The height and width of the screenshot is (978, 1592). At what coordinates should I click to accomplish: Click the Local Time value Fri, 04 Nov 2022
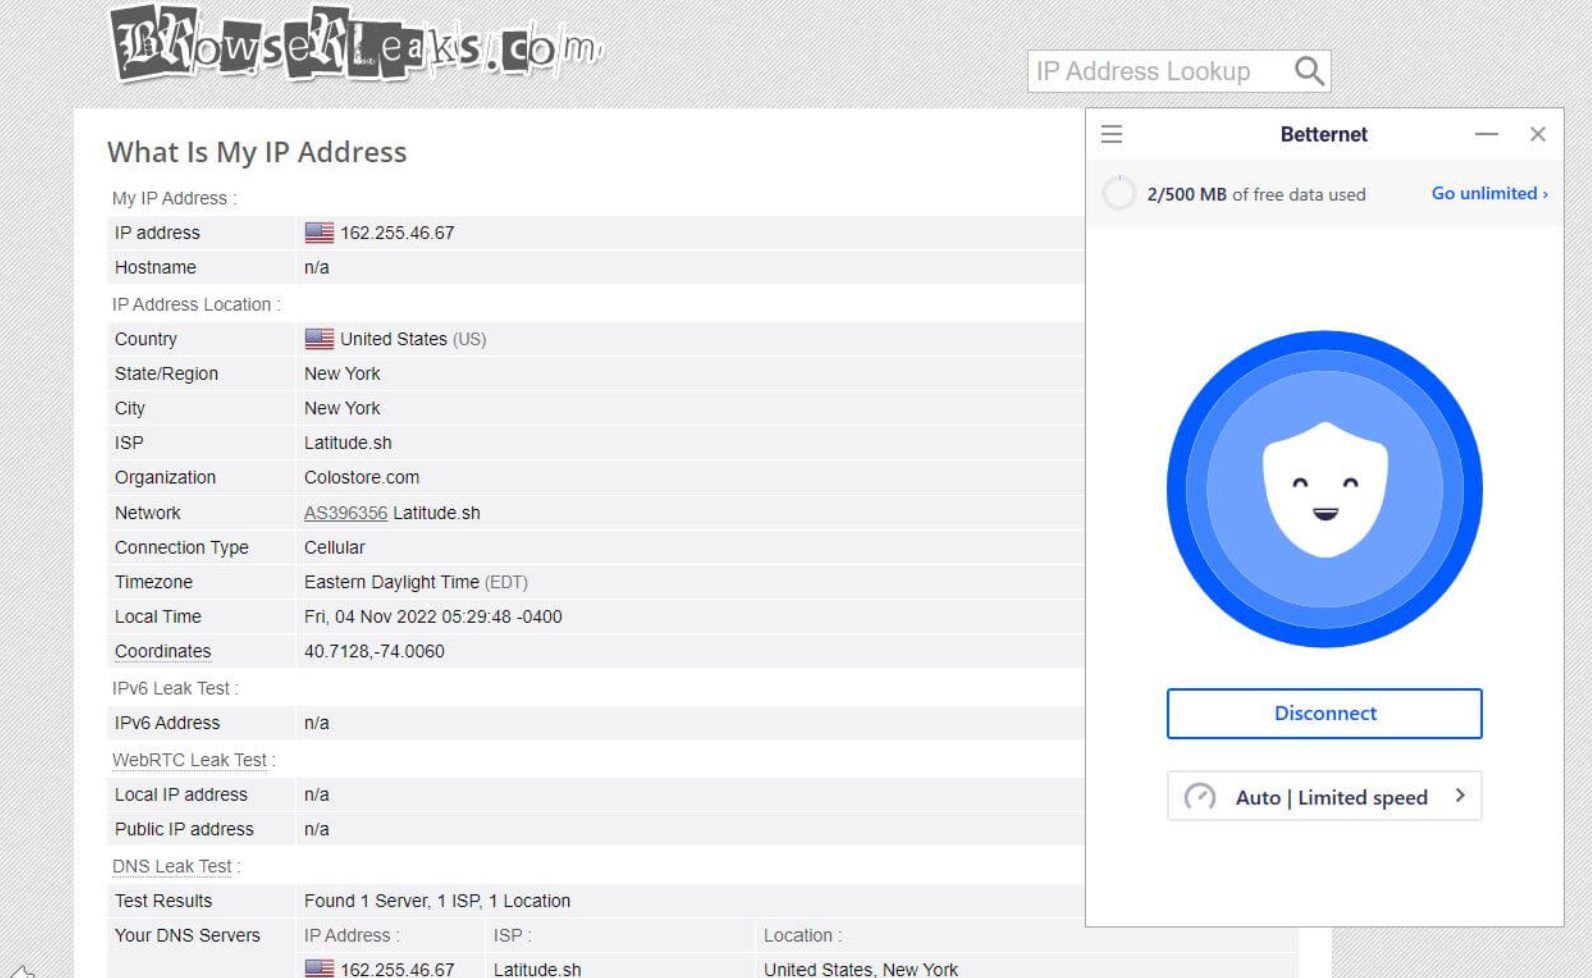coord(433,617)
